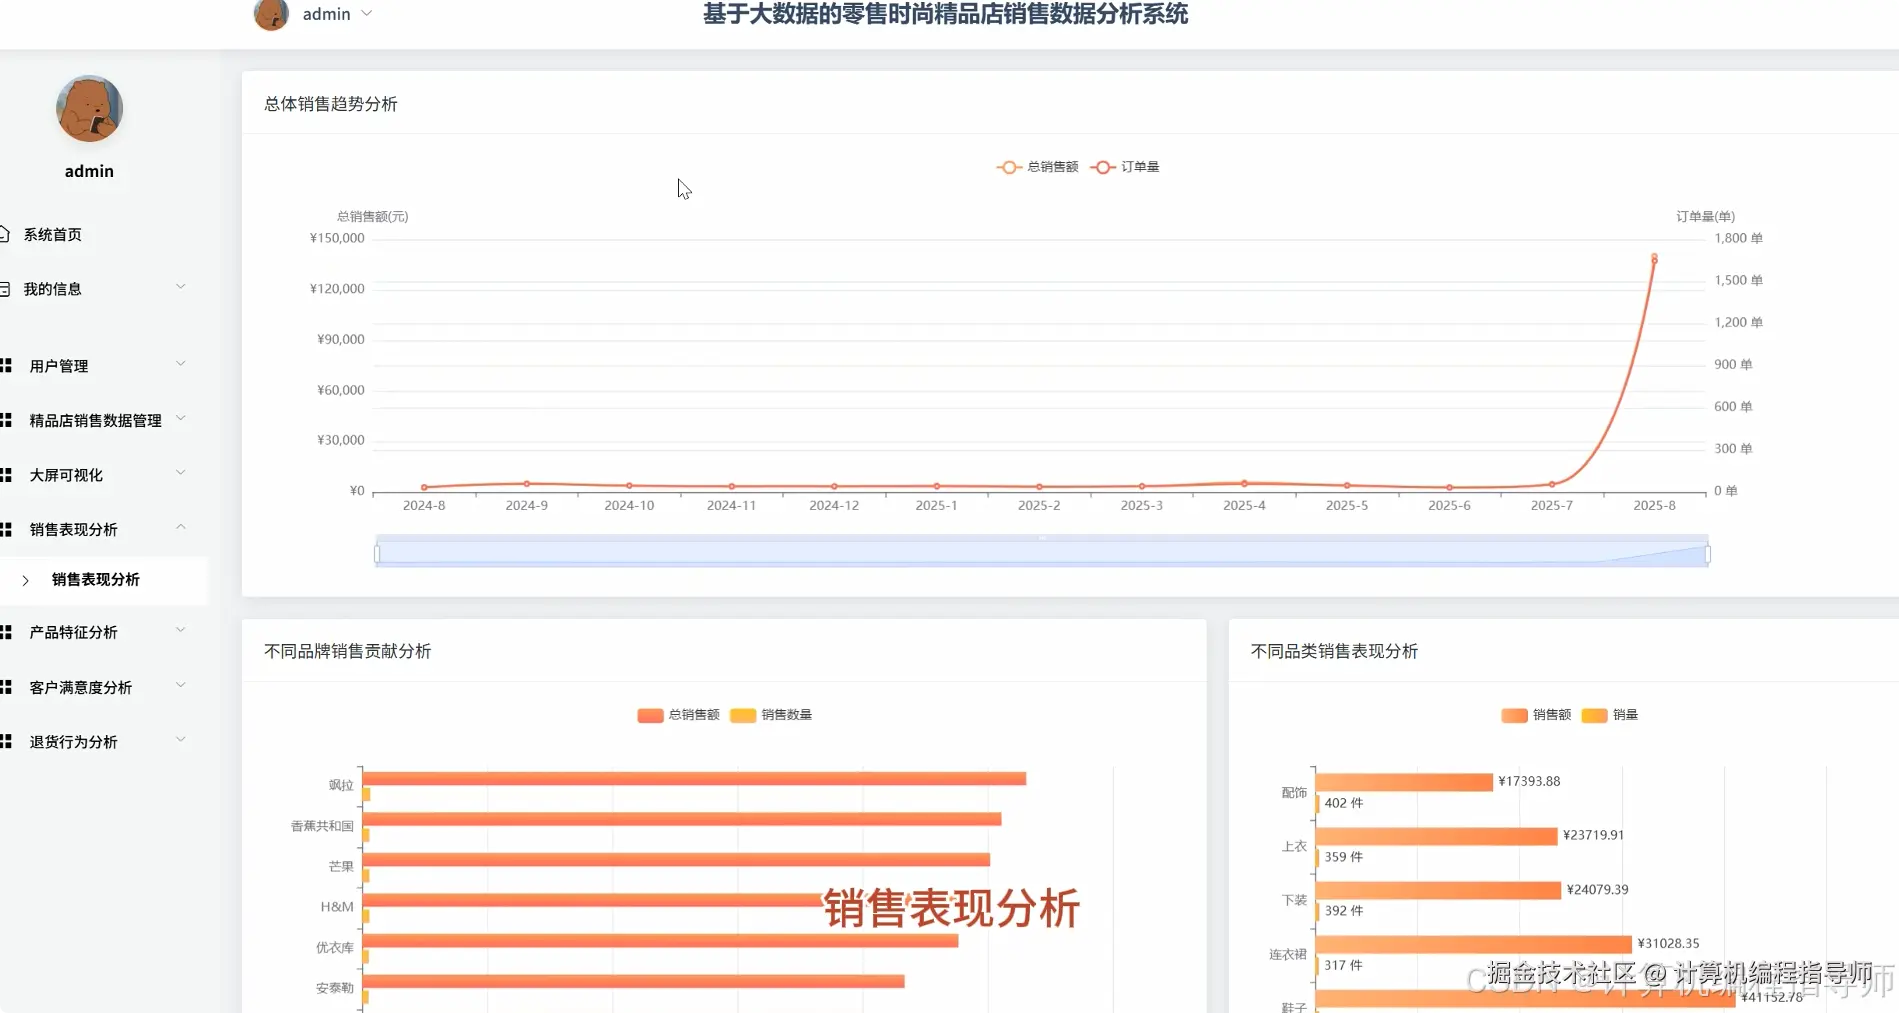Click the large bear avatar in sidebar

(x=89, y=108)
